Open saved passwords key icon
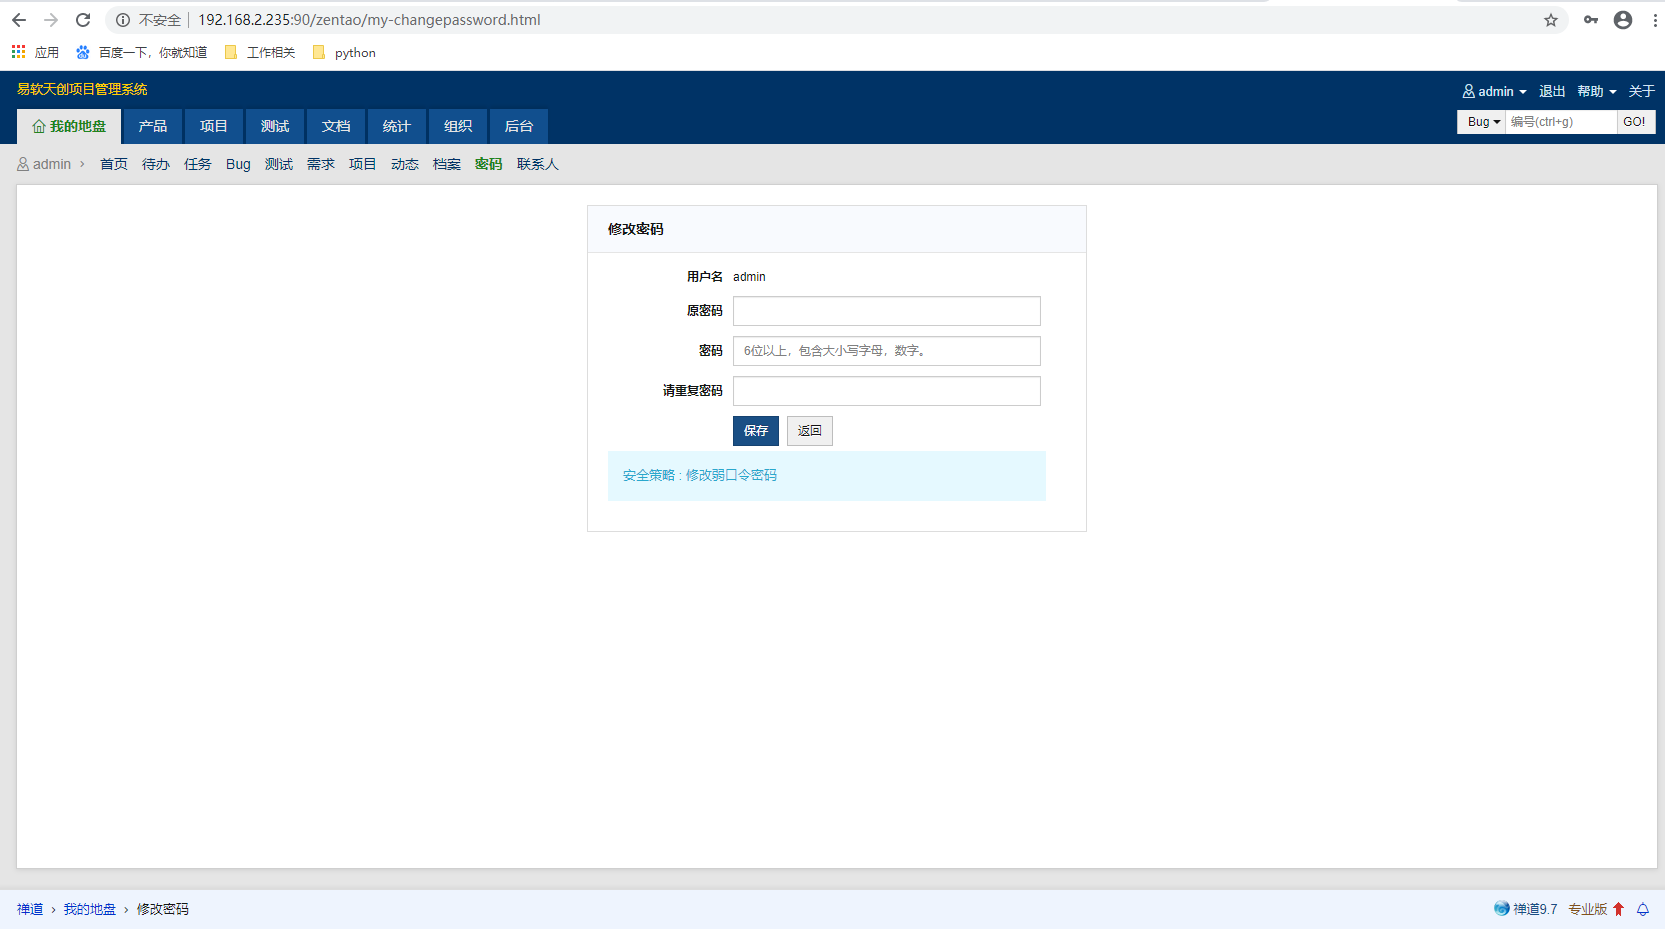 point(1591,20)
